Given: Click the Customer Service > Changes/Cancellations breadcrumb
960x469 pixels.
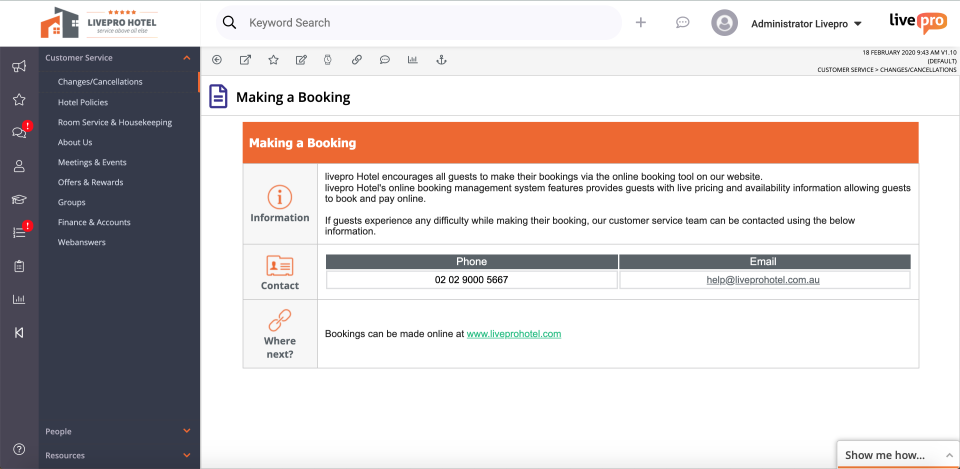Looking at the screenshot, I should (x=887, y=70).
